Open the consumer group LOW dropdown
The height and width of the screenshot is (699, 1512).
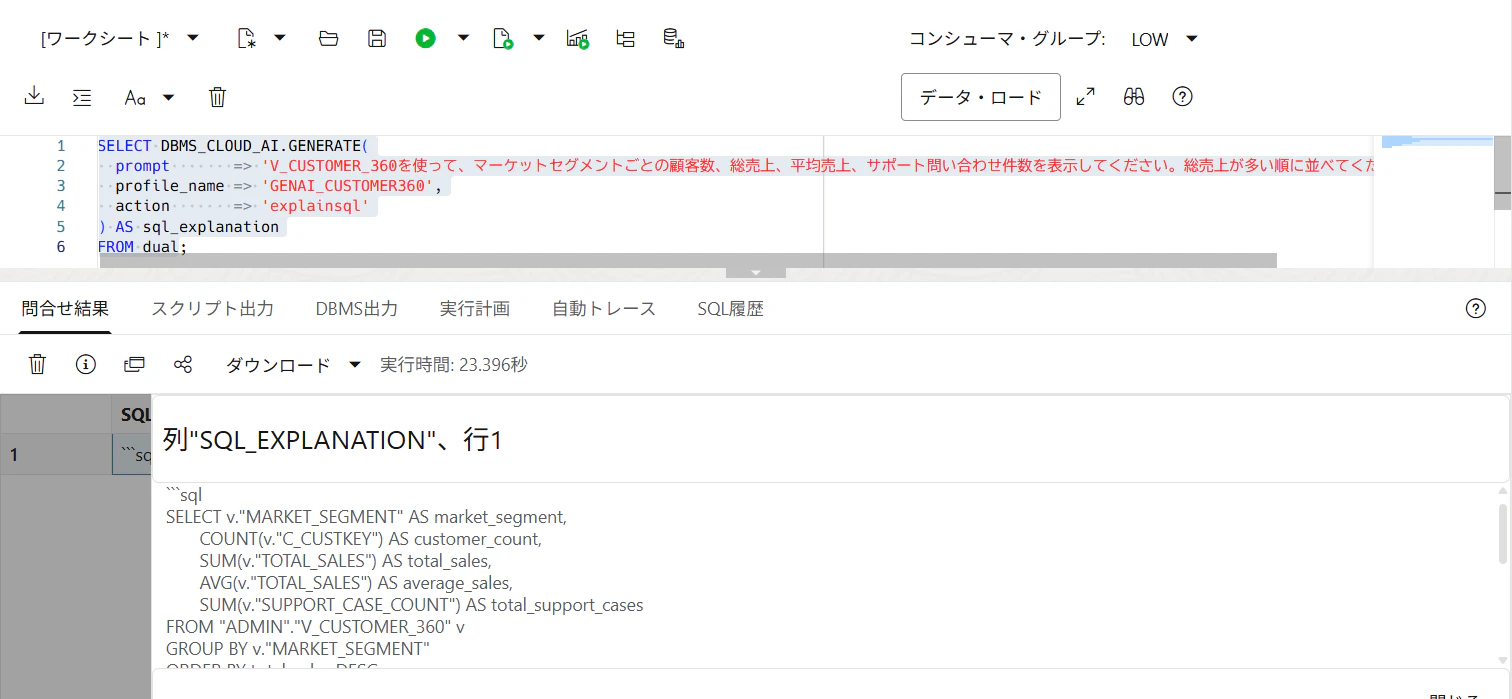[1164, 39]
